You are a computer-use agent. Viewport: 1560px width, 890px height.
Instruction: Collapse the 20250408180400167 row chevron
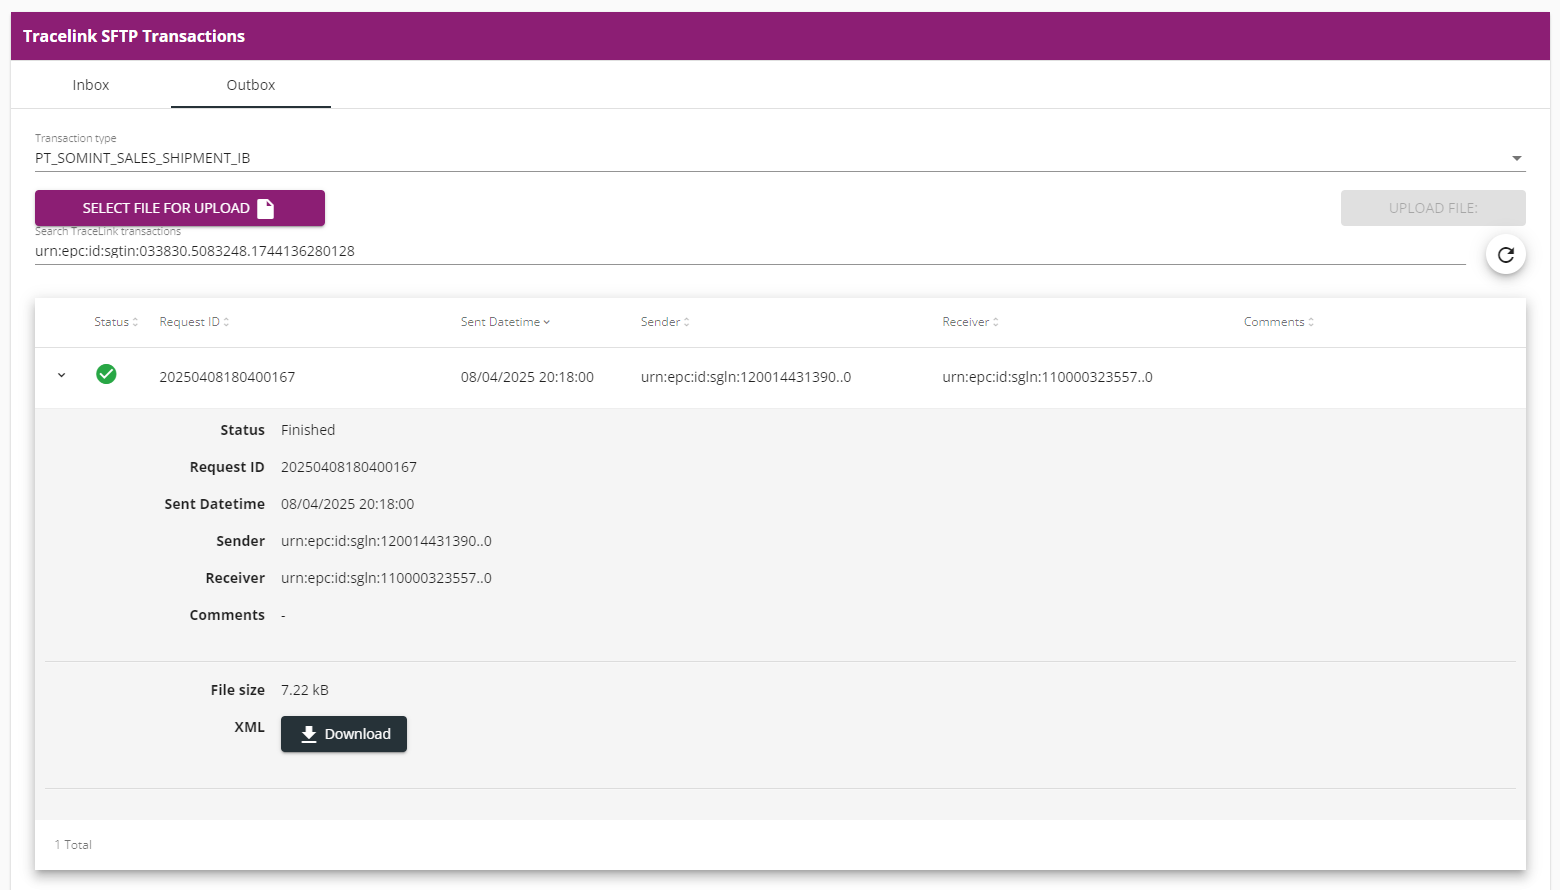(x=61, y=376)
